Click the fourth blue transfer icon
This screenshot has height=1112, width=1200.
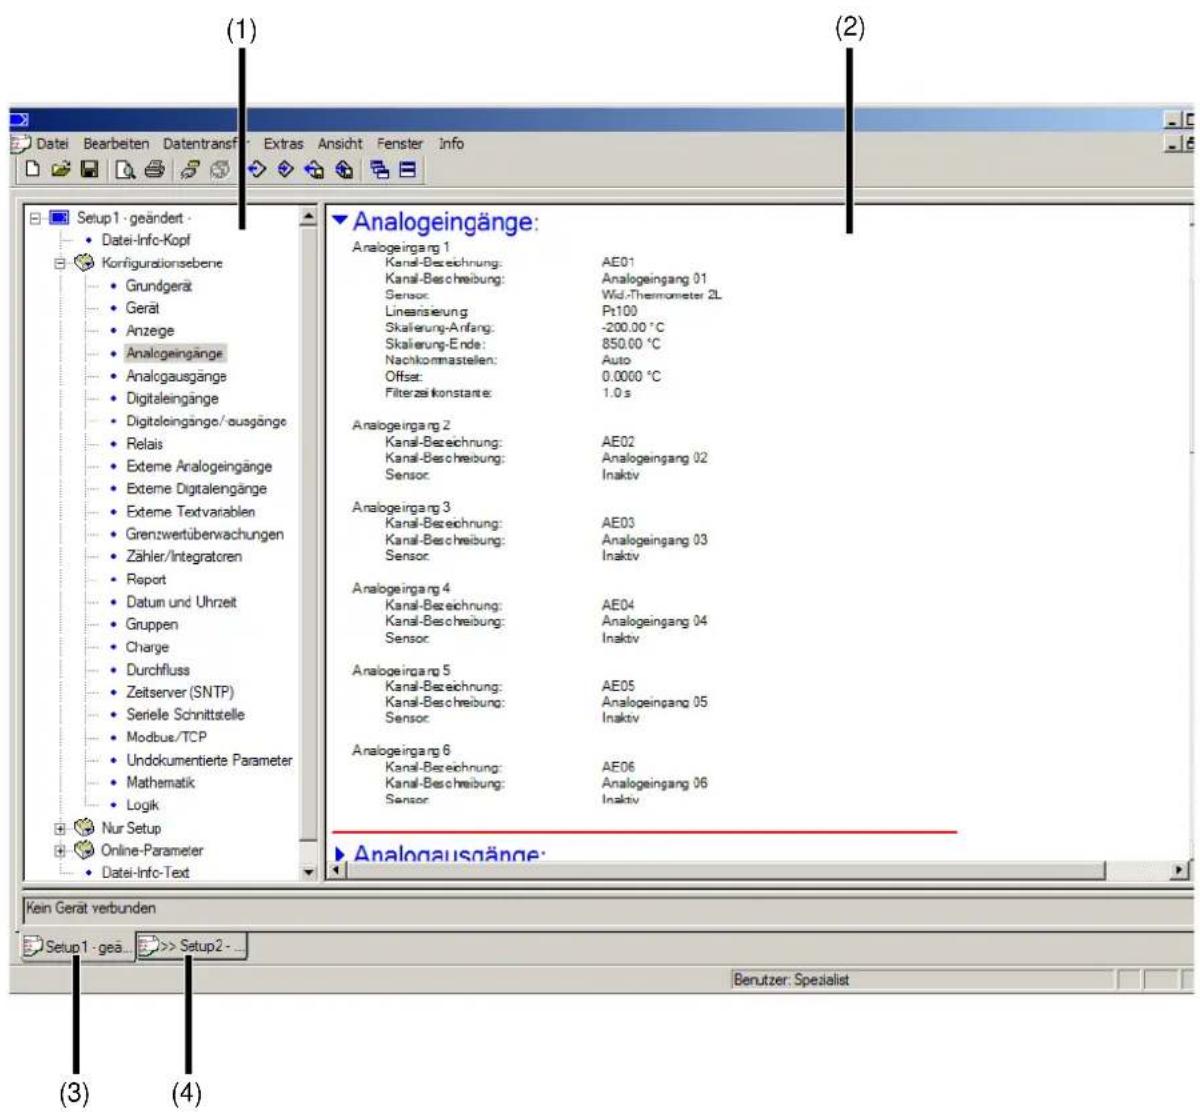pos(344,171)
